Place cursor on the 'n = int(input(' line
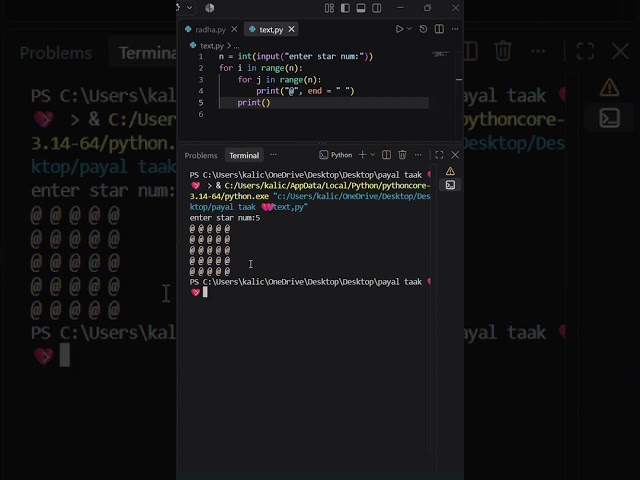640x480 pixels. point(296,56)
